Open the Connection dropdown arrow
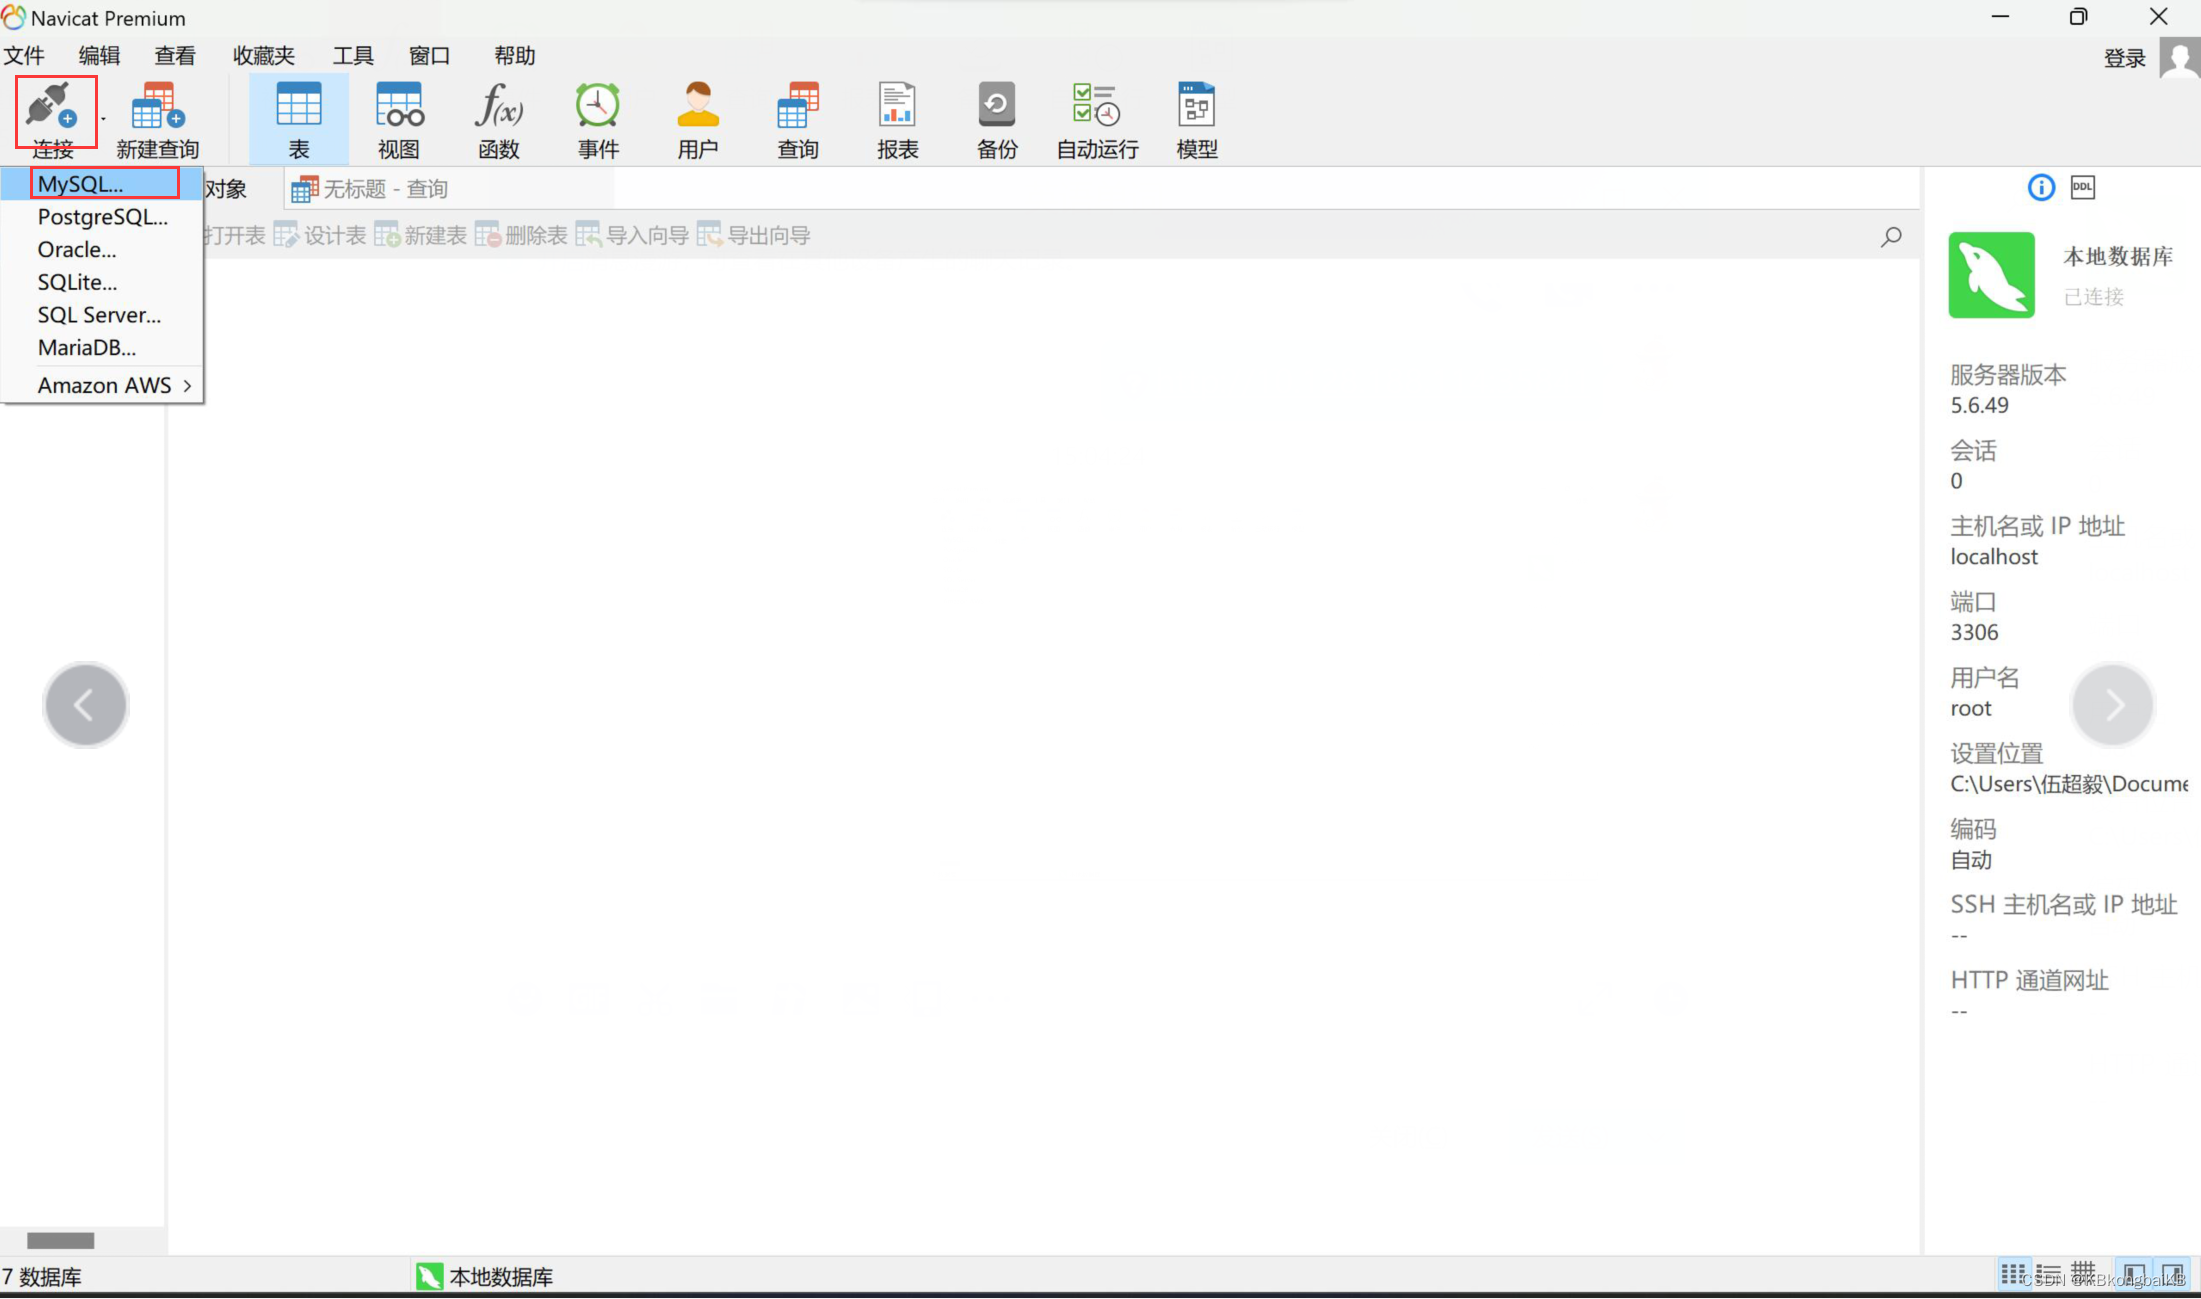The image size is (2201, 1299). point(103,120)
